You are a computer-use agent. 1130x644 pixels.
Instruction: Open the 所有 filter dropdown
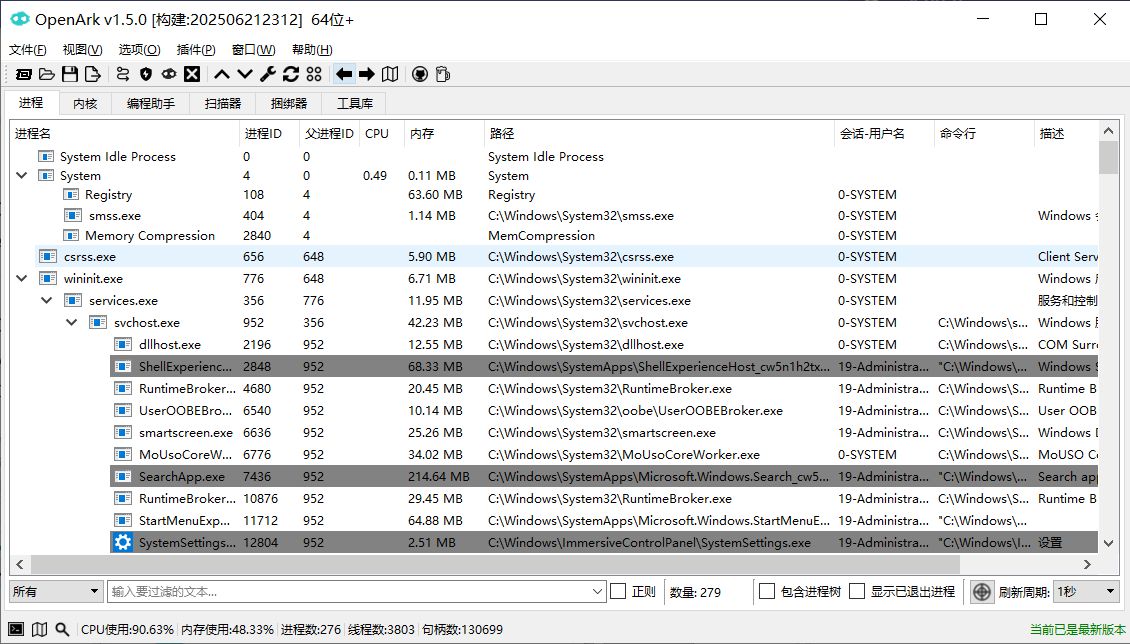pos(55,591)
